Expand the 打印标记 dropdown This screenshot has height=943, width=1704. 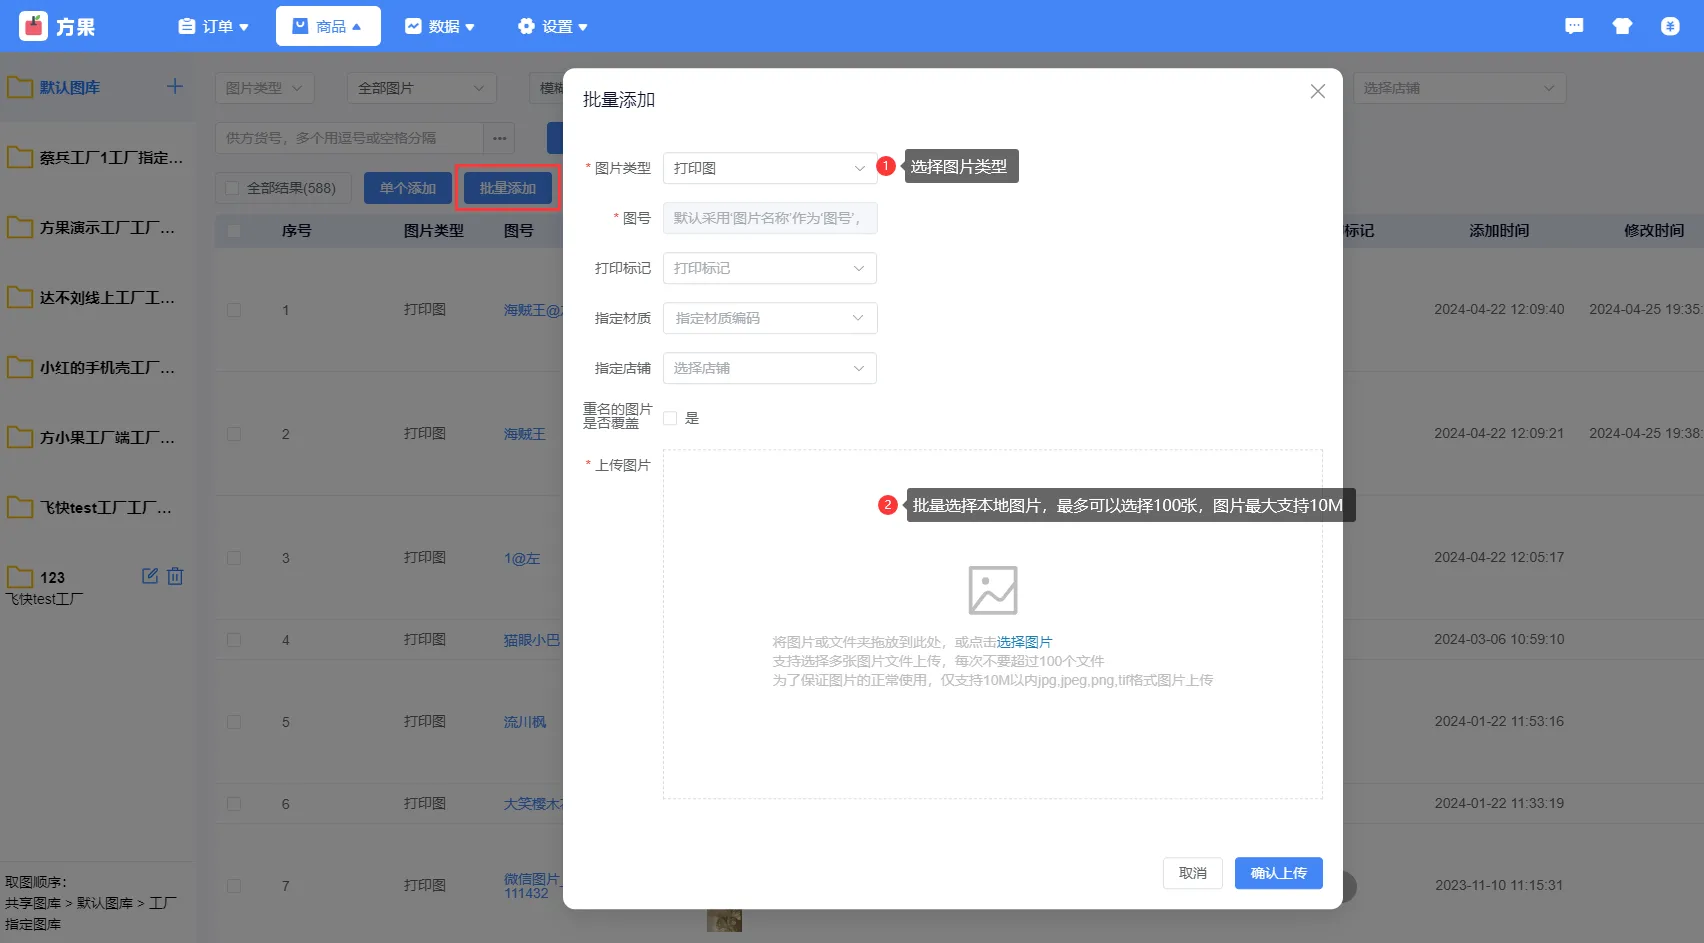[769, 268]
